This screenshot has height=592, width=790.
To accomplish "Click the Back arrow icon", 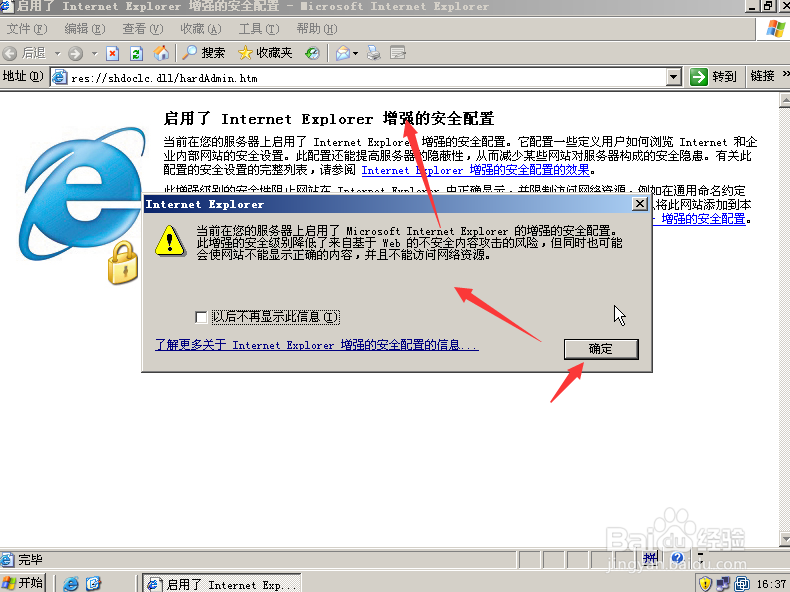I will tap(10, 53).
